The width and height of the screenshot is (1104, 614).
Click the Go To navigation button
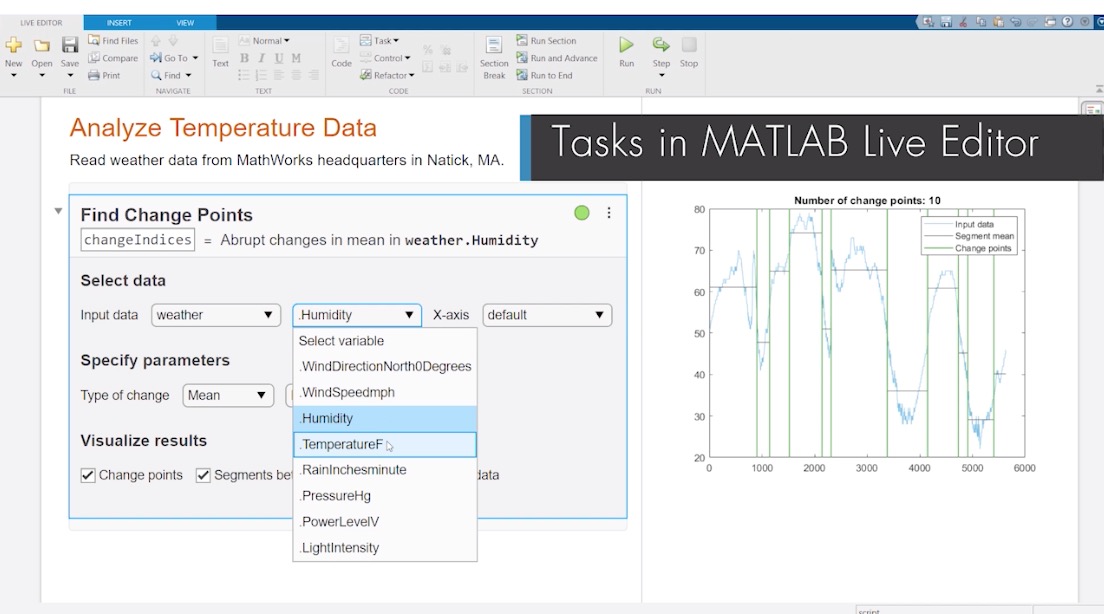point(169,58)
